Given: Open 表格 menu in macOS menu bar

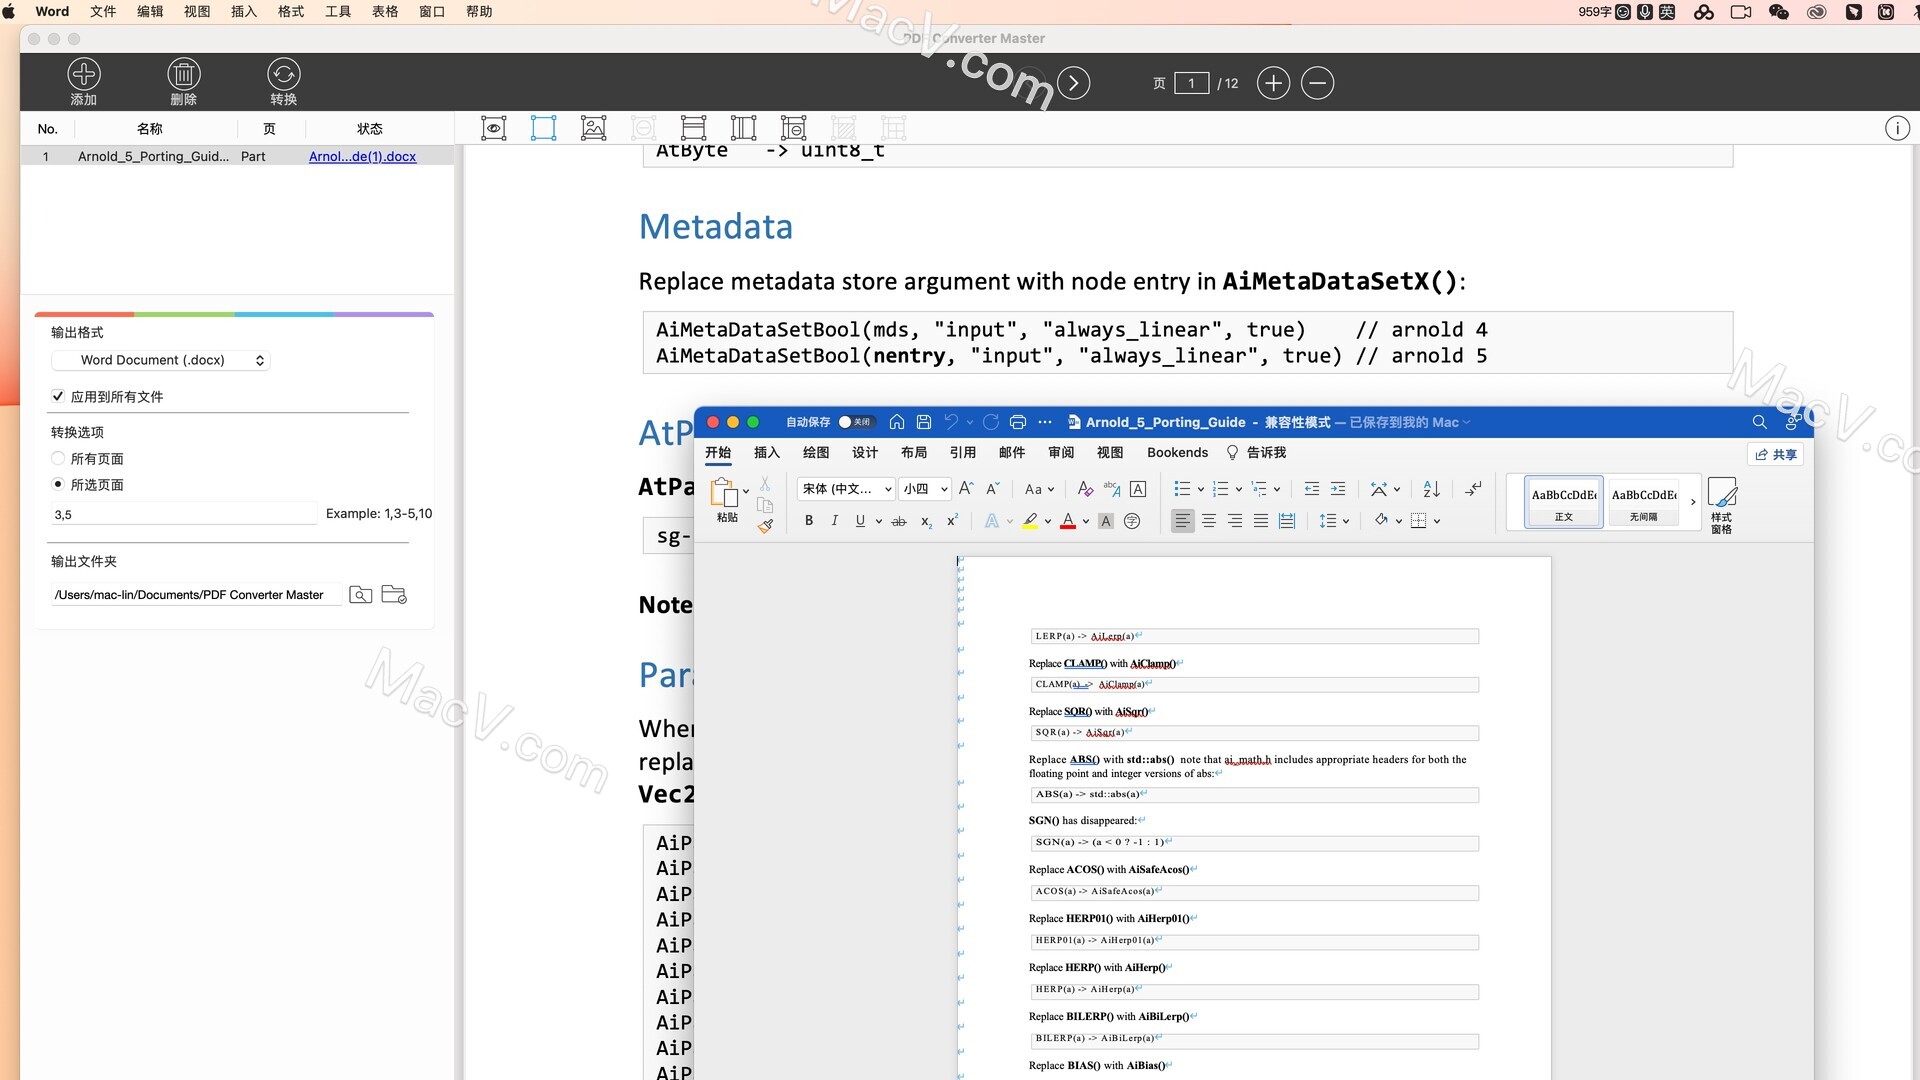Looking at the screenshot, I should 385,12.
